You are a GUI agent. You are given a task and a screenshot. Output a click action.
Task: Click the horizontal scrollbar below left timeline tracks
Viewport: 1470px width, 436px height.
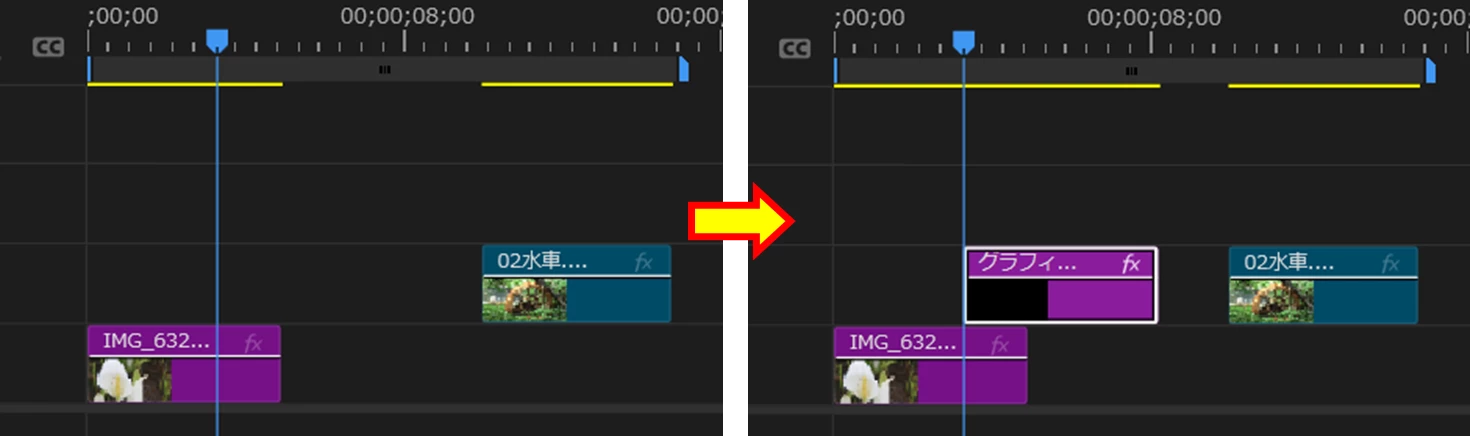tap(361, 409)
